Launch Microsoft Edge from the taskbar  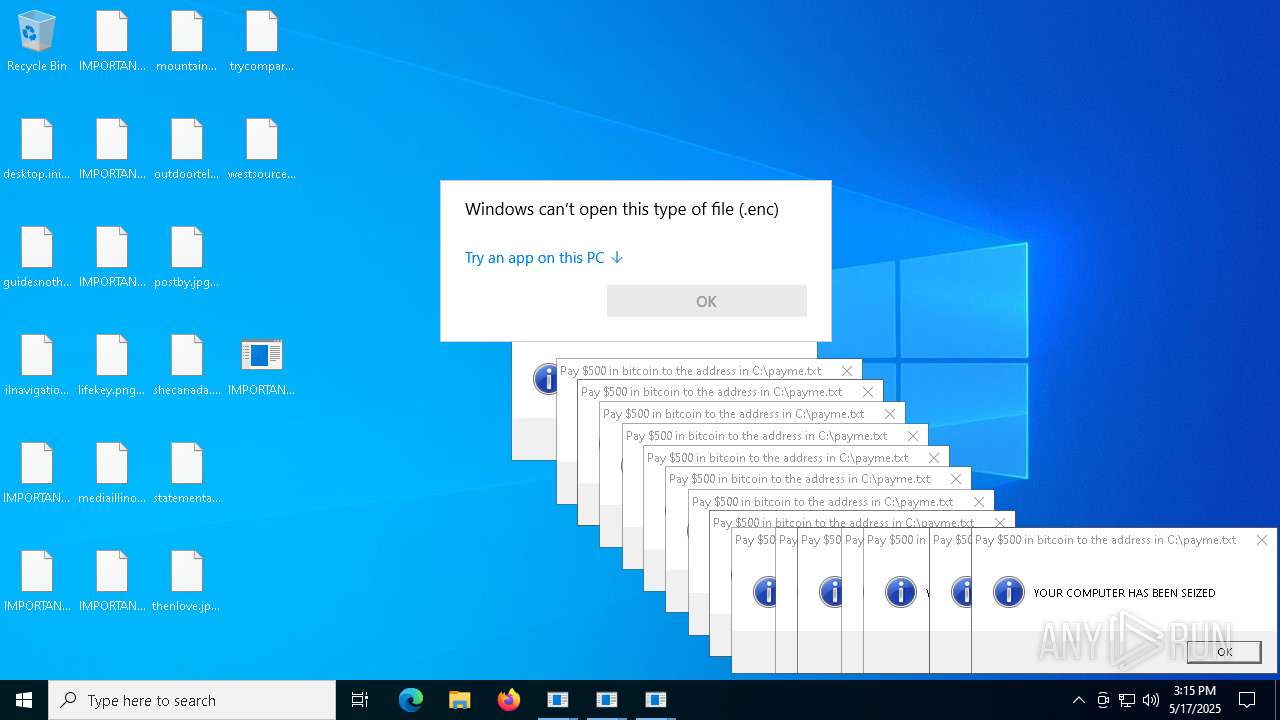411,700
